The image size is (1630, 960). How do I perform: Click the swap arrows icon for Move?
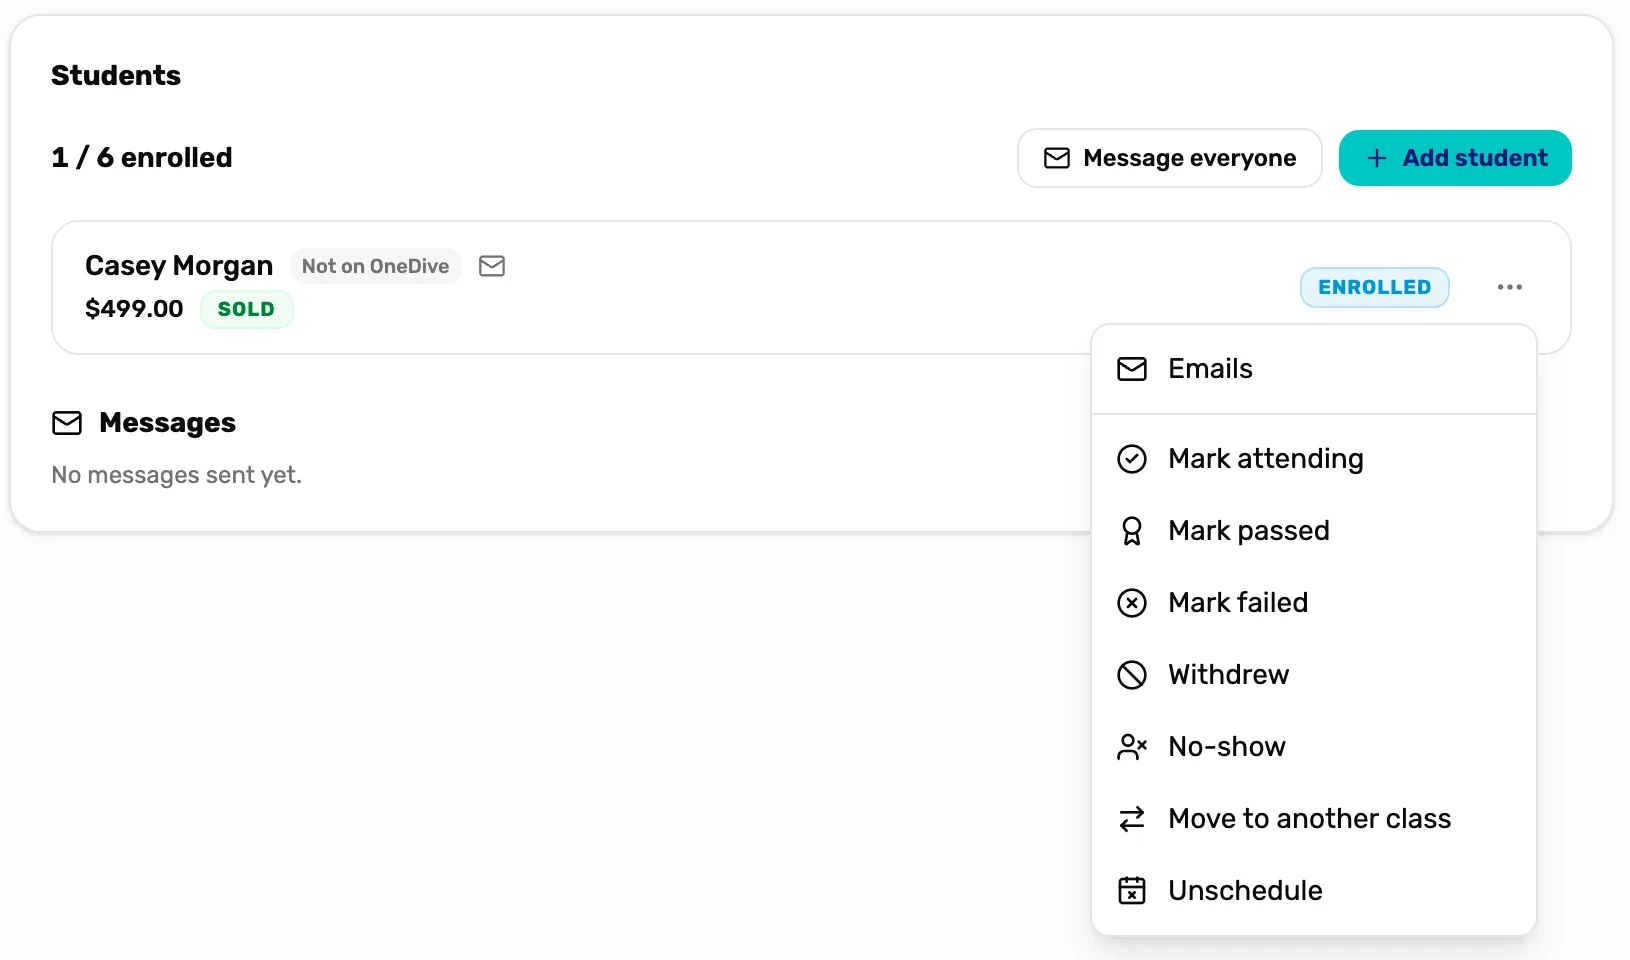pyautogui.click(x=1131, y=819)
